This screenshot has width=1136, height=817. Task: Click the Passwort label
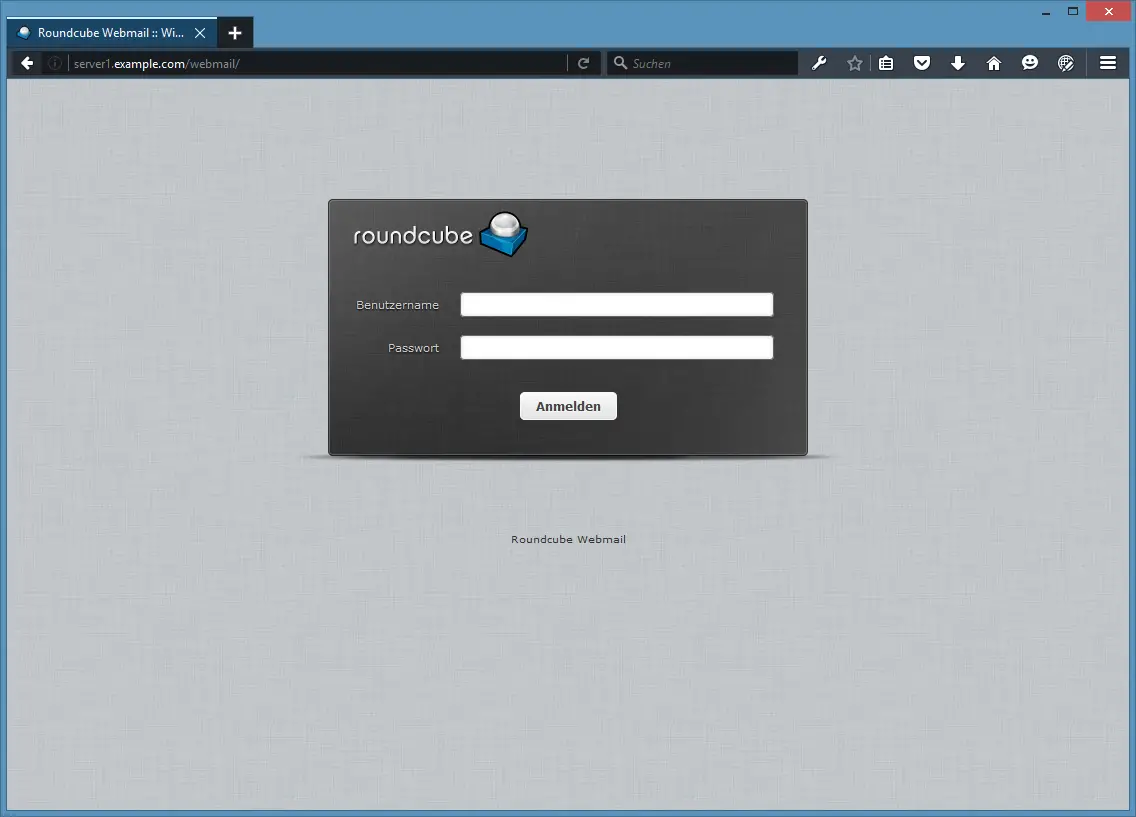(x=413, y=348)
